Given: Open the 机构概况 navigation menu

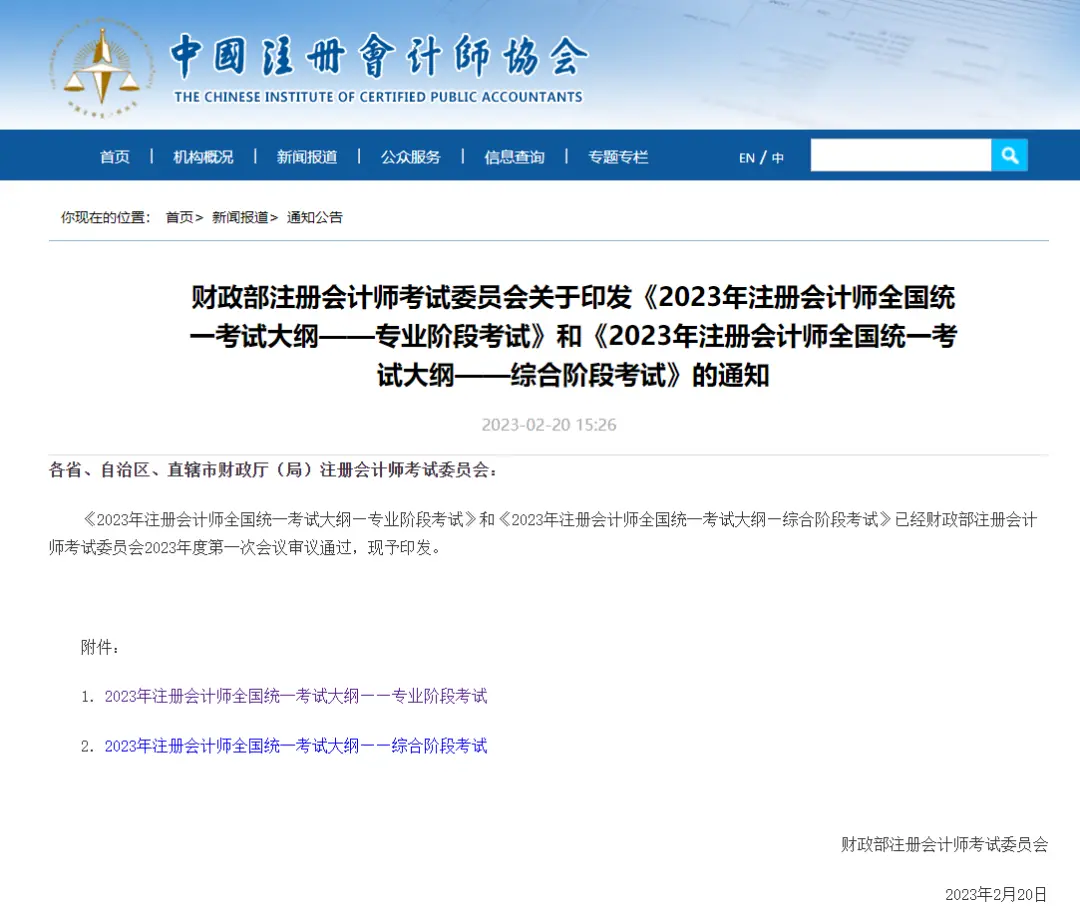Looking at the screenshot, I should [203, 157].
